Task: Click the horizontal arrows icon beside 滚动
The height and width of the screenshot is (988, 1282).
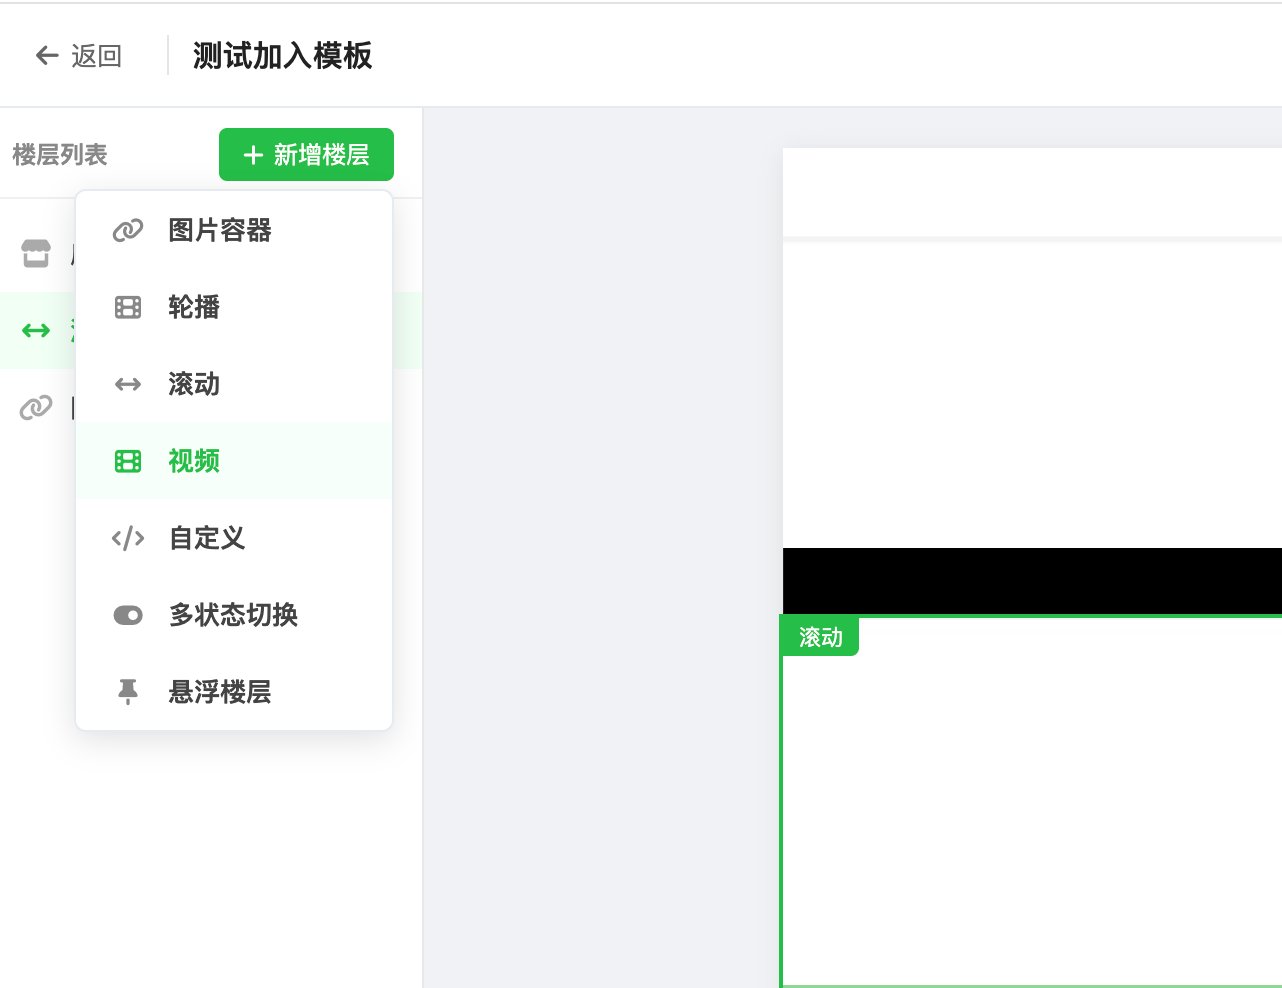Action: 128,384
